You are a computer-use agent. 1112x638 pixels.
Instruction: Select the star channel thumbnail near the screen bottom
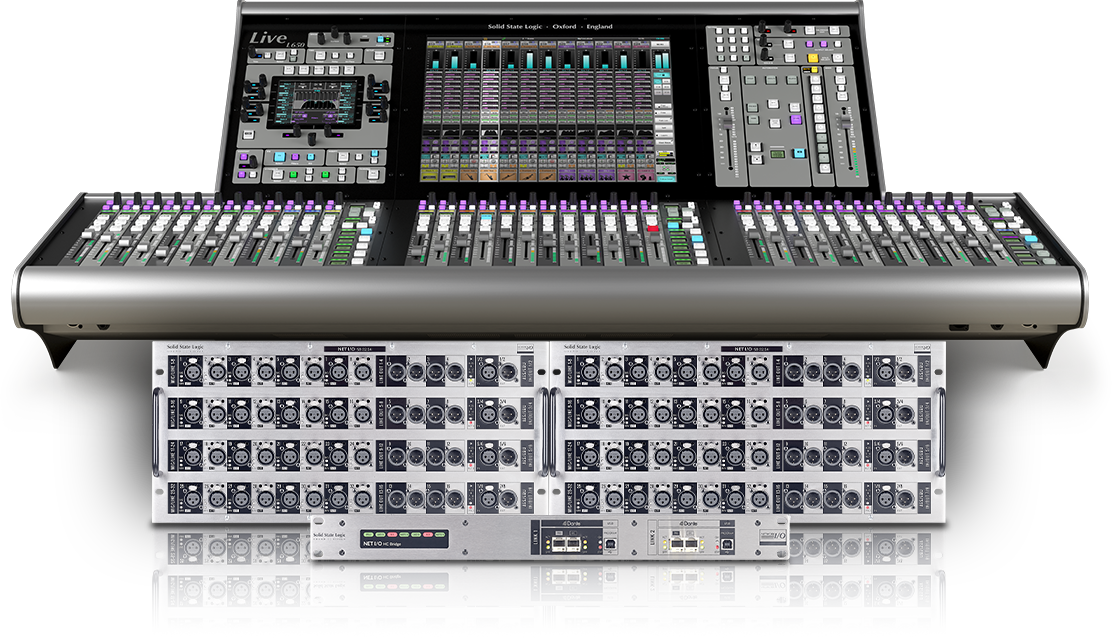[x=627, y=177]
